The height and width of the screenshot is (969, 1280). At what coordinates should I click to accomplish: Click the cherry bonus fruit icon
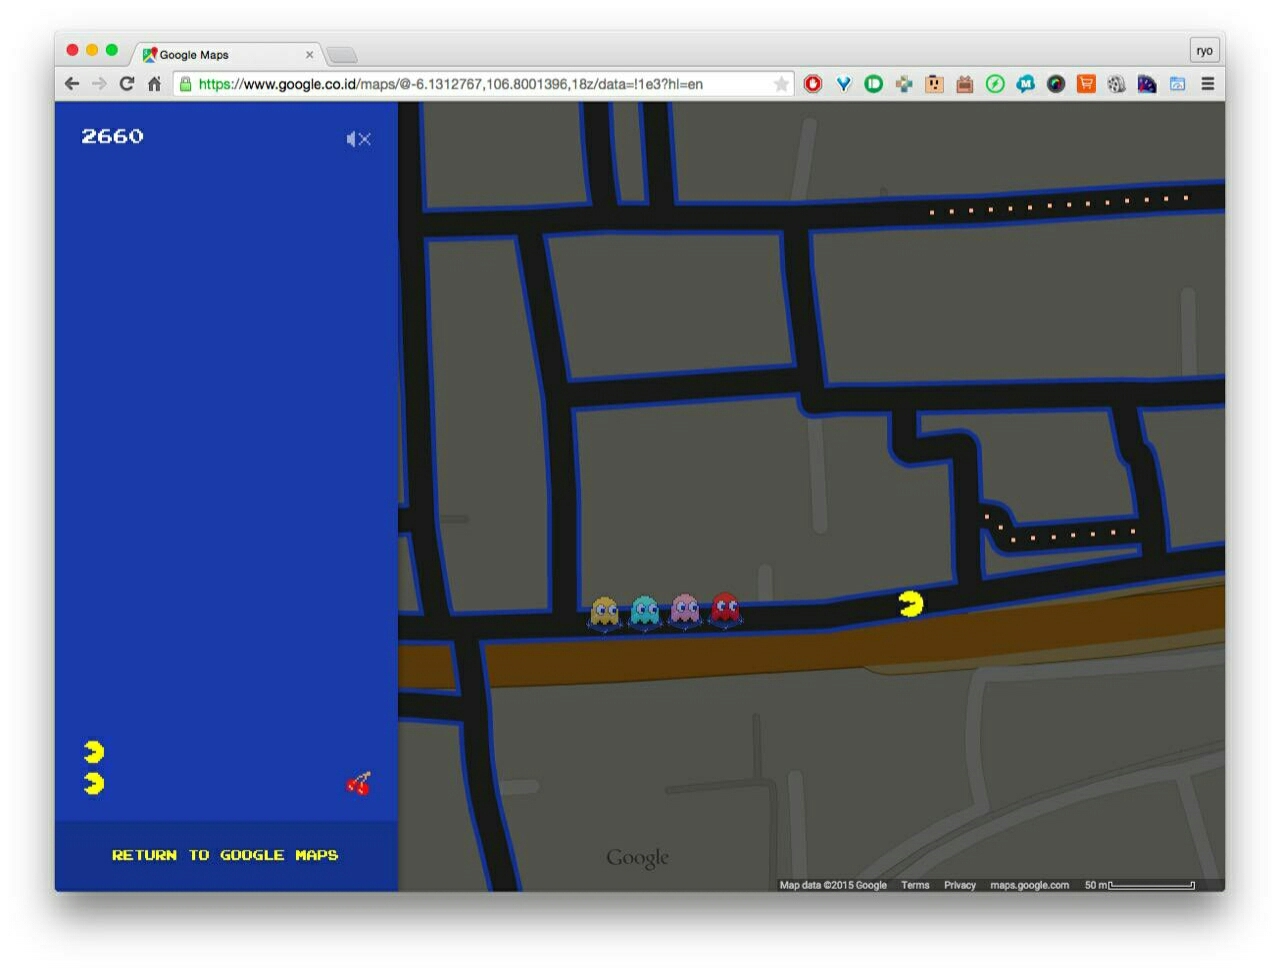tap(359, 783)
